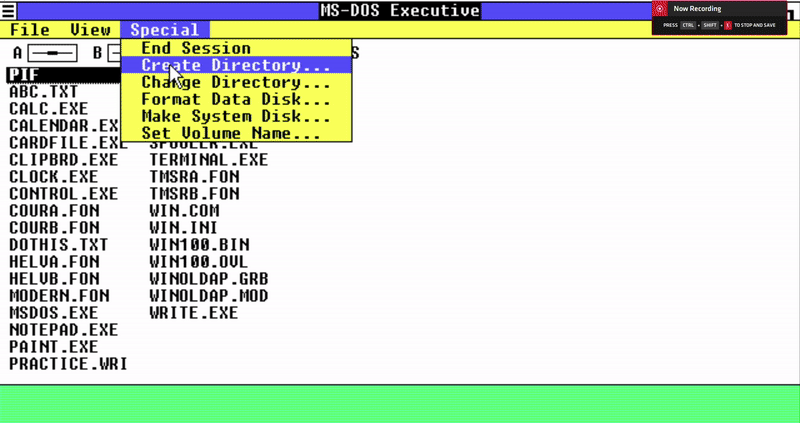This screenshot has width=800, height=423.
Task: Choose Change Directory... menu entry
Action: (236, 82)
